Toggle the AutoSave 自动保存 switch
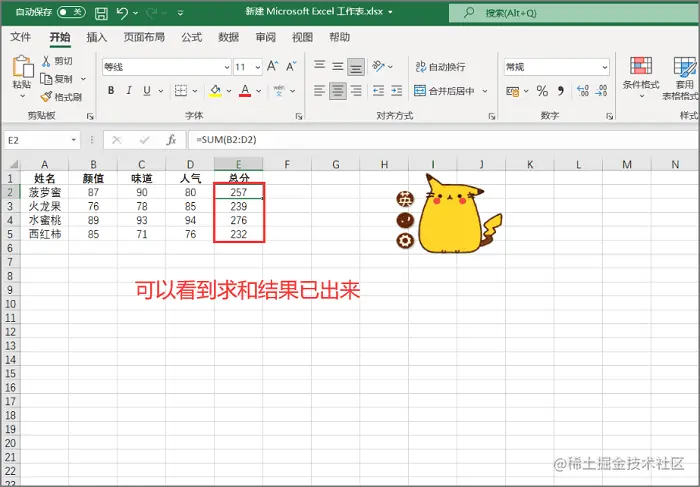Image resolution: width=700 pixels, height=487 pixels. tap(71, 12)
